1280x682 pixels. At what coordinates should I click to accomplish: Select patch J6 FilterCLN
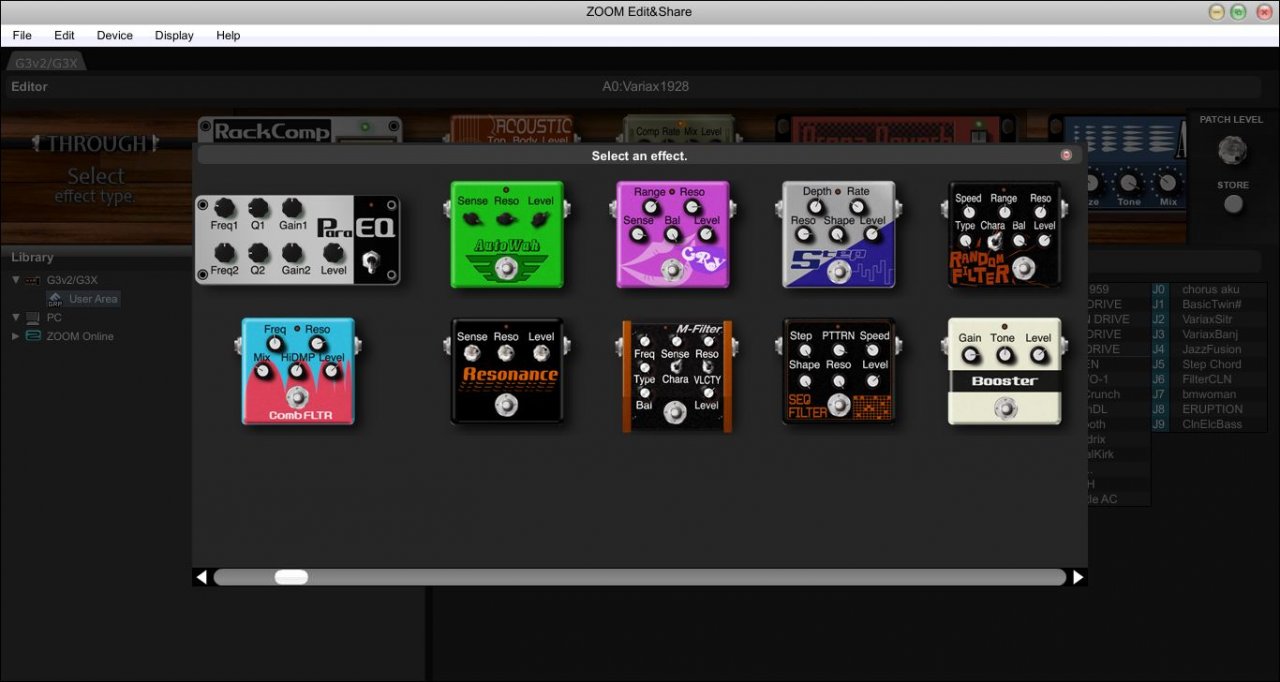pos(1209,379)
